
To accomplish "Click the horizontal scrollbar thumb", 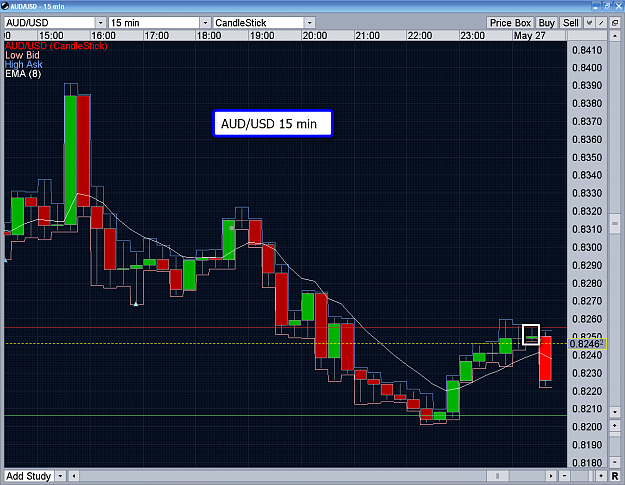I will tap(497, 476).
